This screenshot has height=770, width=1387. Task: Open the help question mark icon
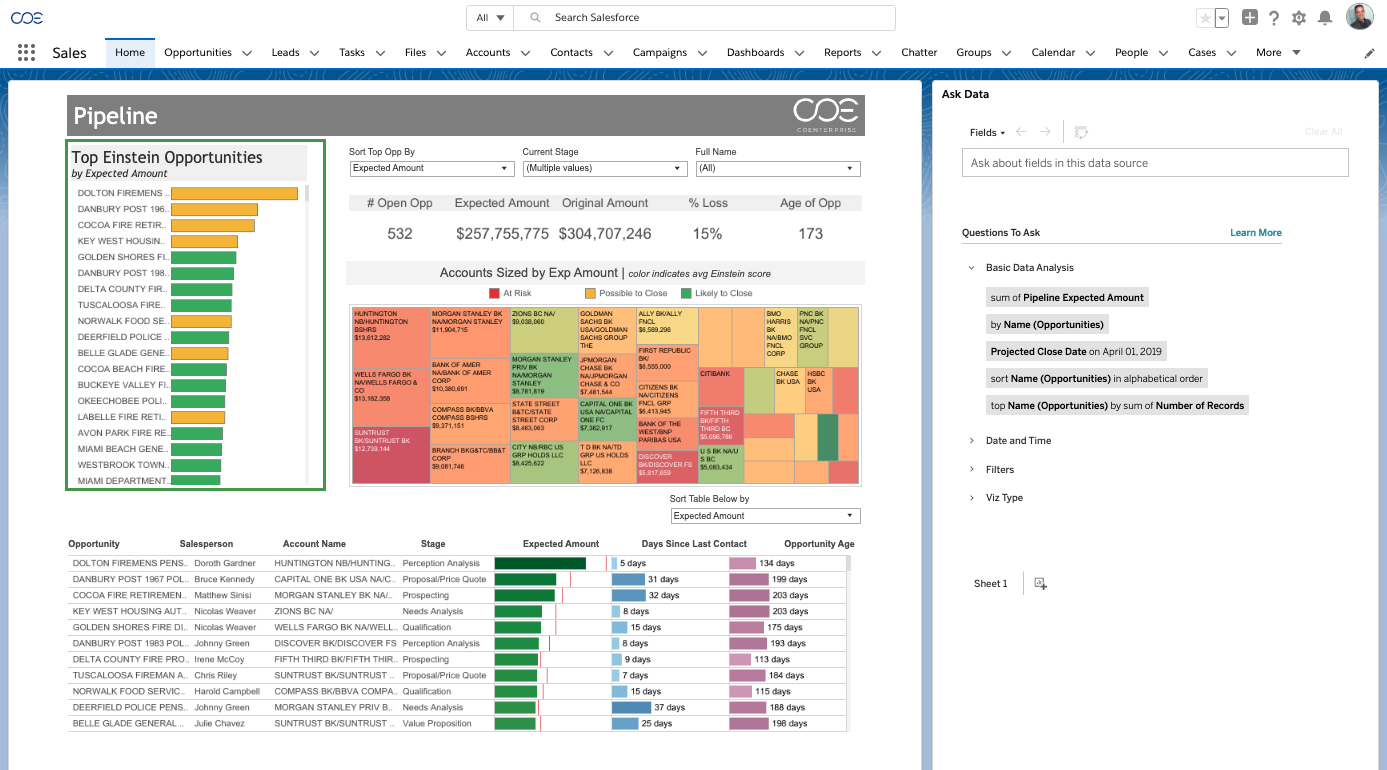(x=1274, y=18)
